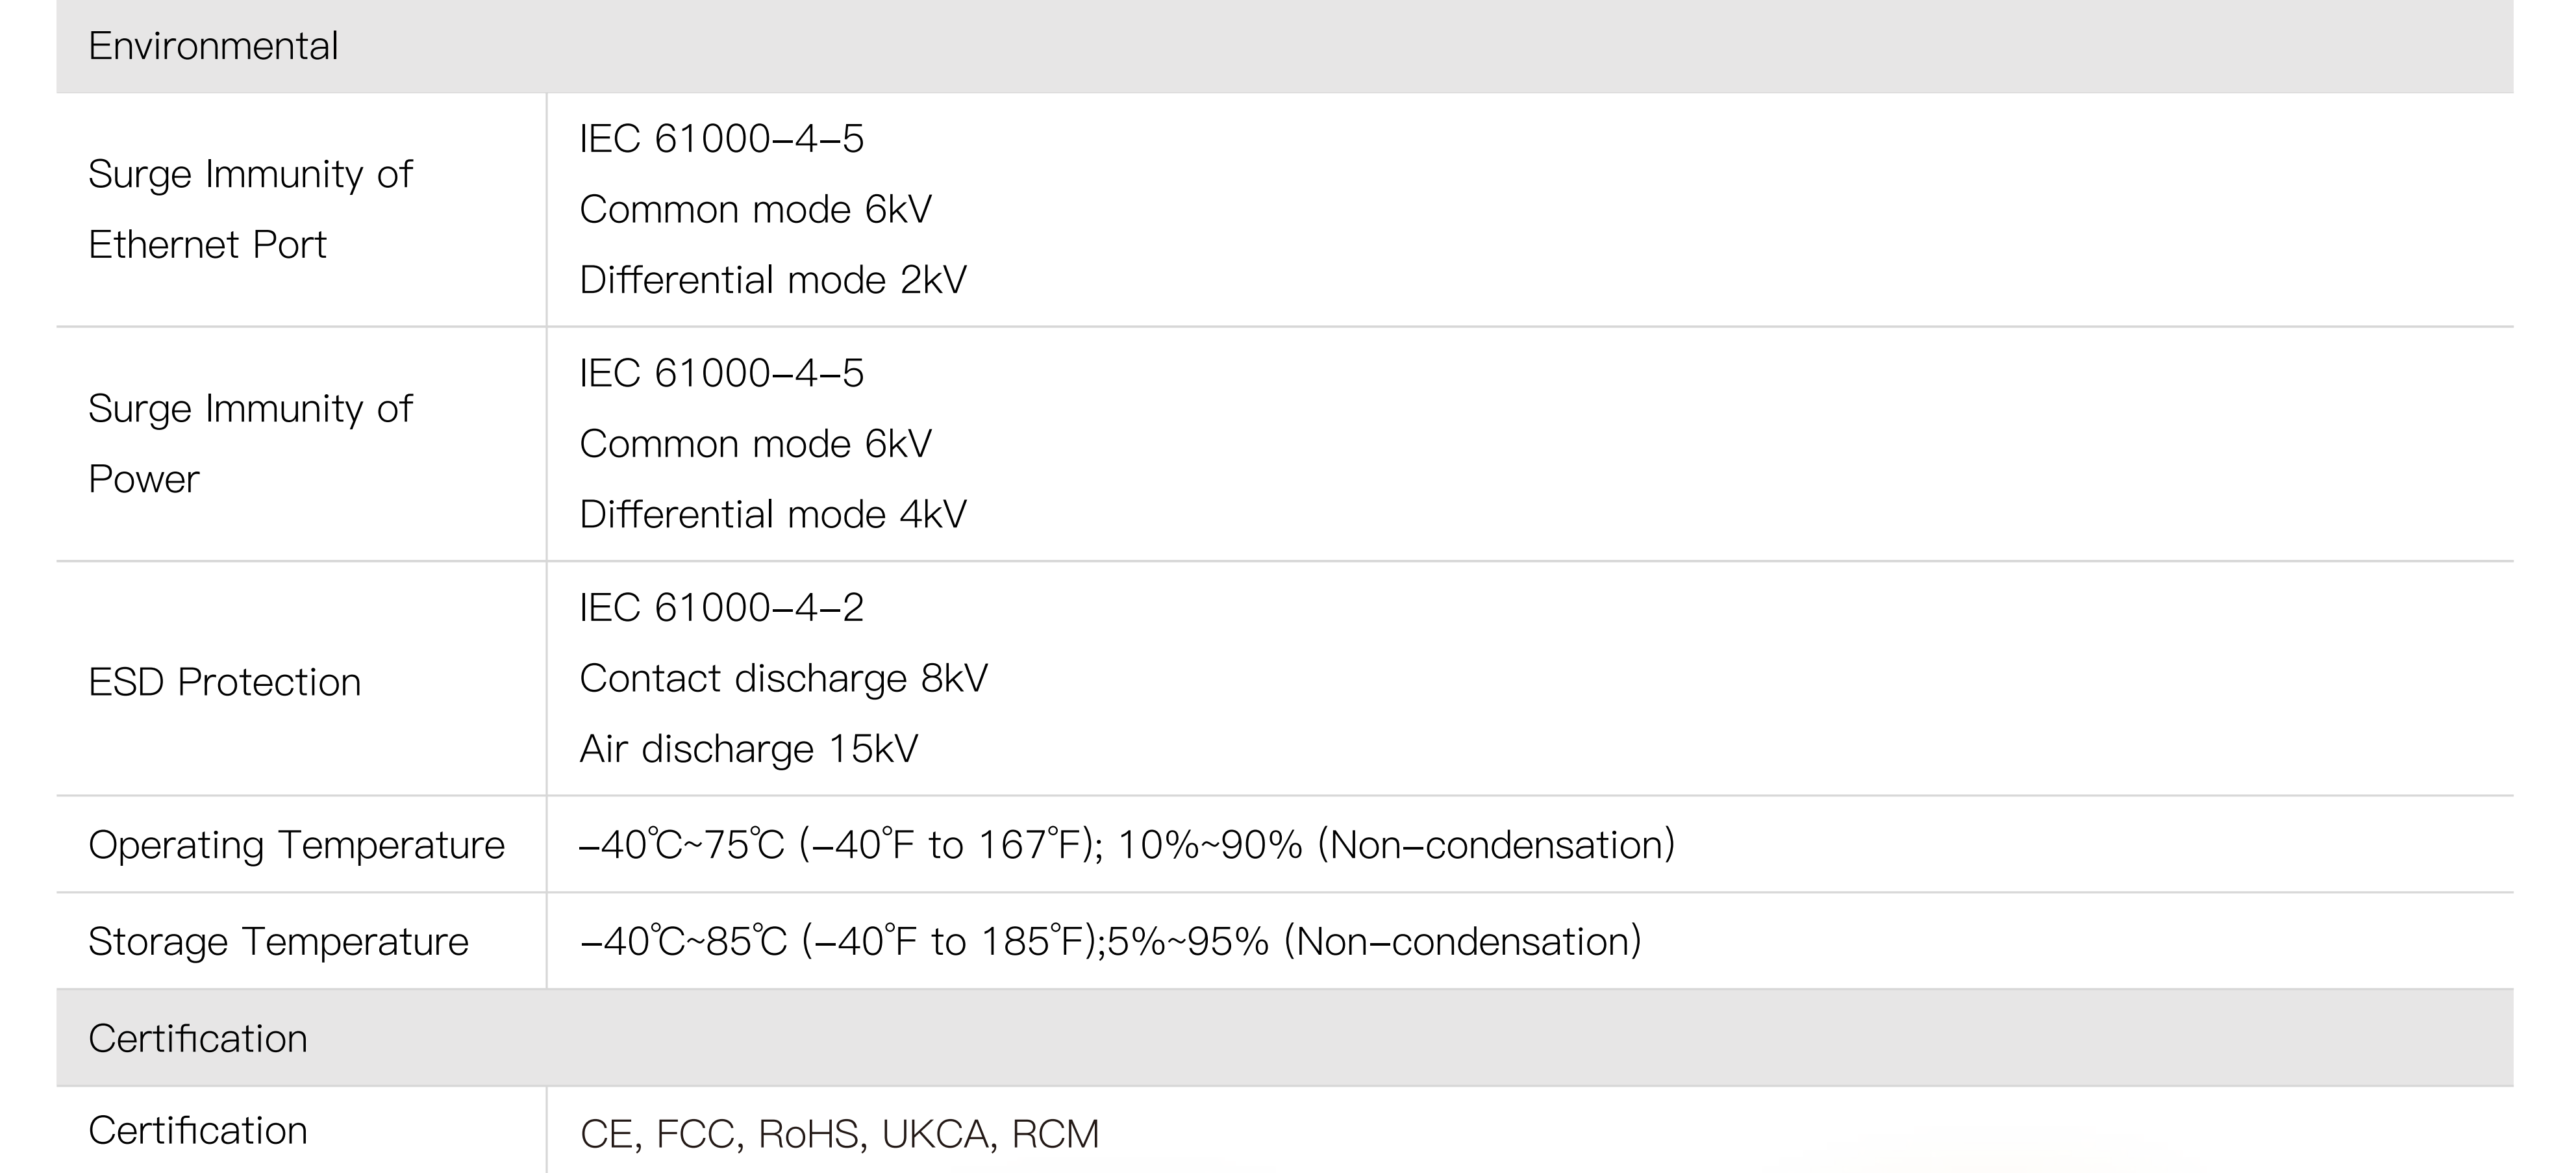Select the Surge Immunity of Power label
Screen dimensions: 2576x1173
click(x=250, y=443)
